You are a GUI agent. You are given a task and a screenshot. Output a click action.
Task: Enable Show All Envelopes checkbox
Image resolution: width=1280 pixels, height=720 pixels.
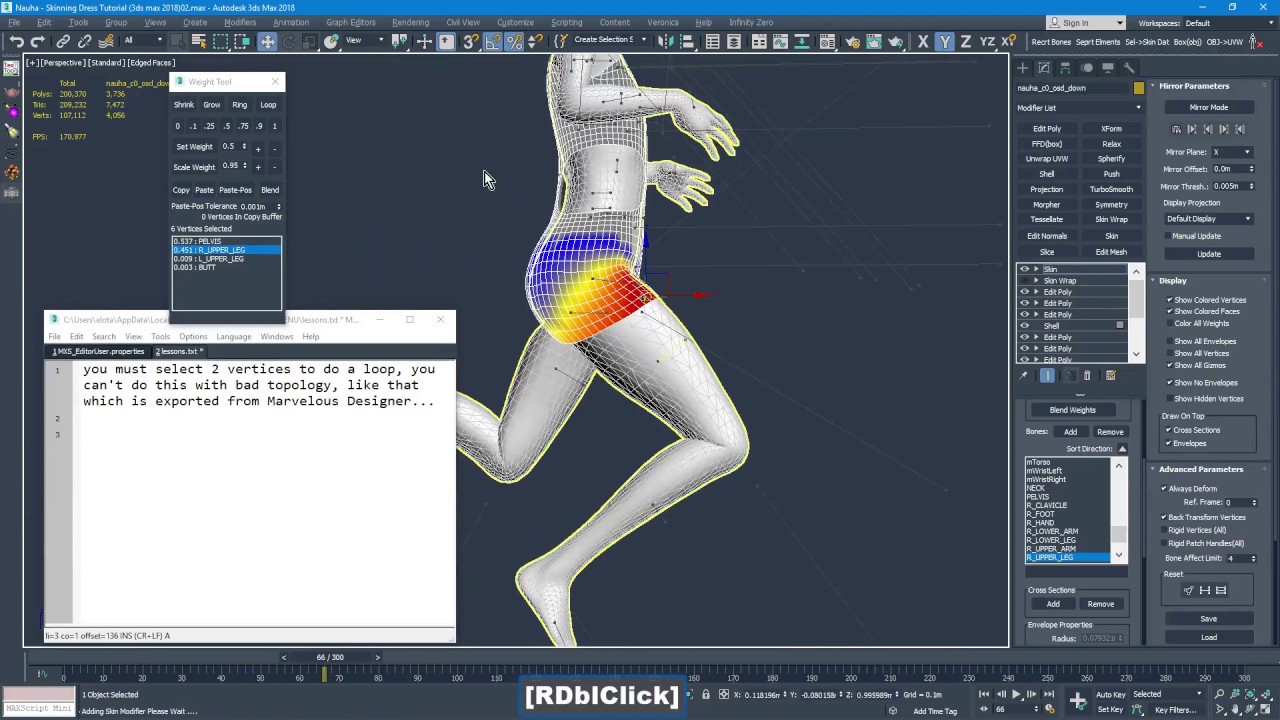[1169, 341]
